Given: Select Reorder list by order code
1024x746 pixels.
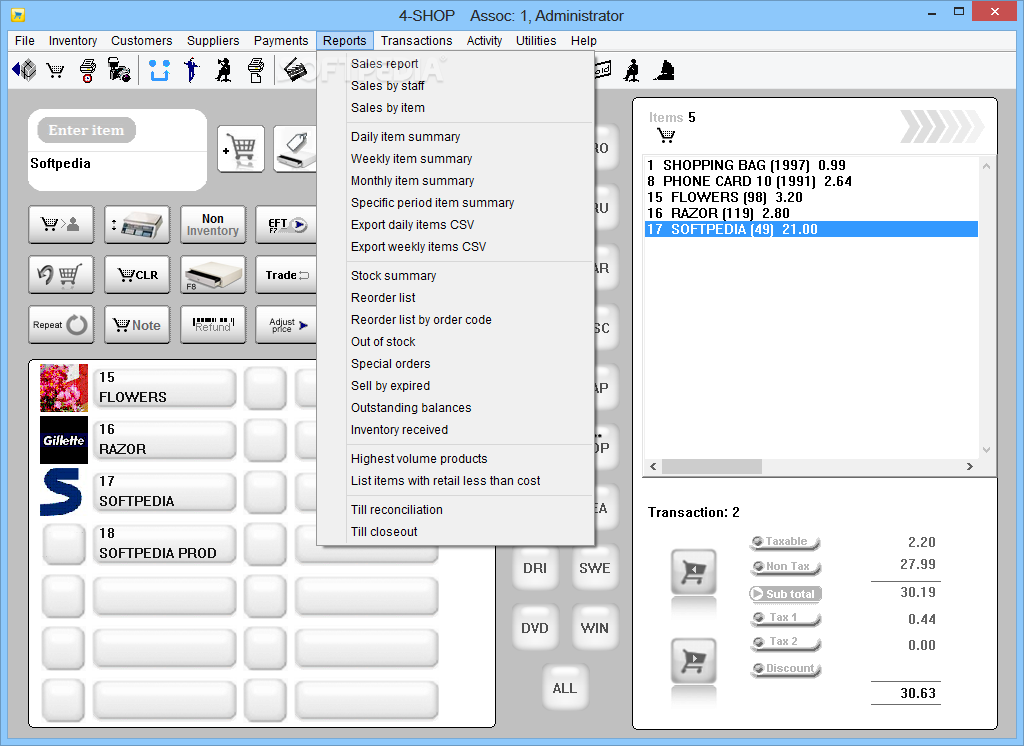Looking at the screenshot, I should pos(421,320).
